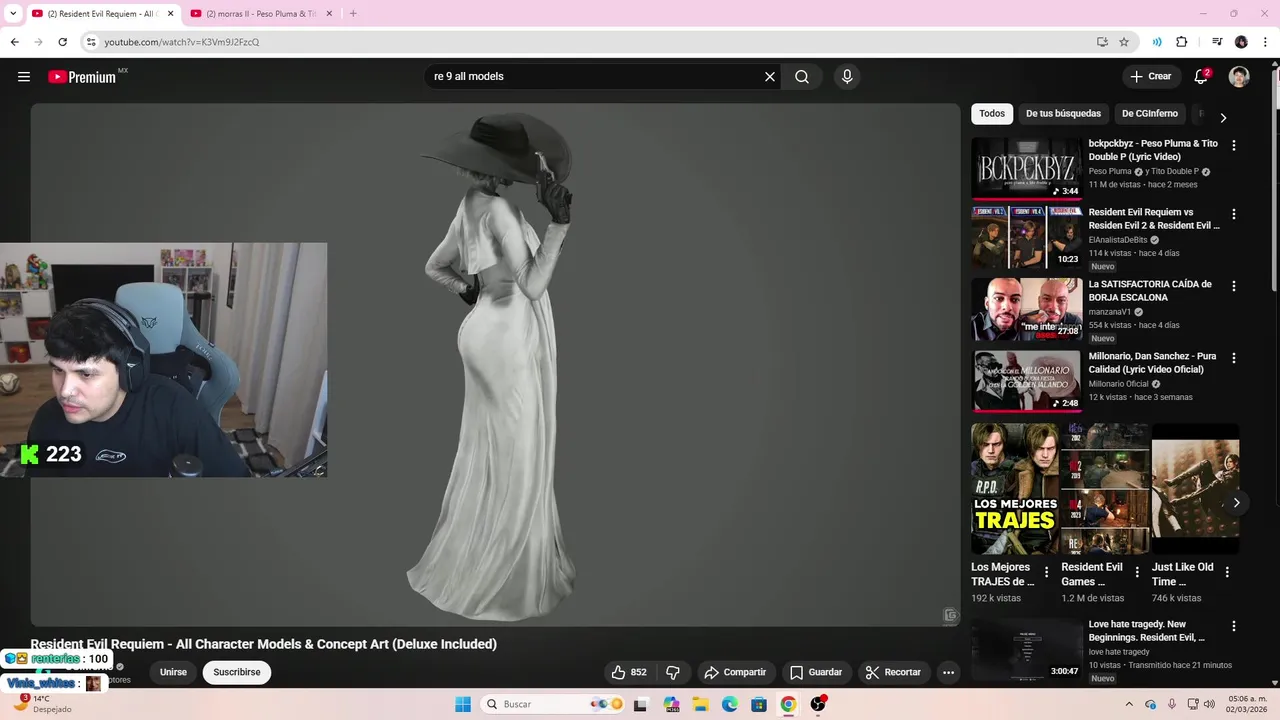The height and width of the screenshot is (720, 1280).
Task: Open the tab search dropdown arrow
Action: [12, 14]
